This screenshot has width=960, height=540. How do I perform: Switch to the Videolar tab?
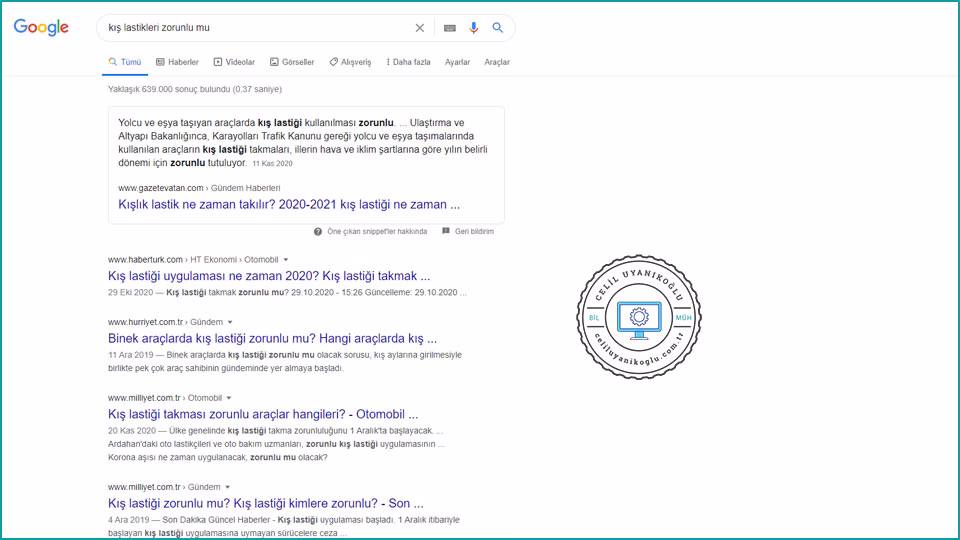(234, 62)
